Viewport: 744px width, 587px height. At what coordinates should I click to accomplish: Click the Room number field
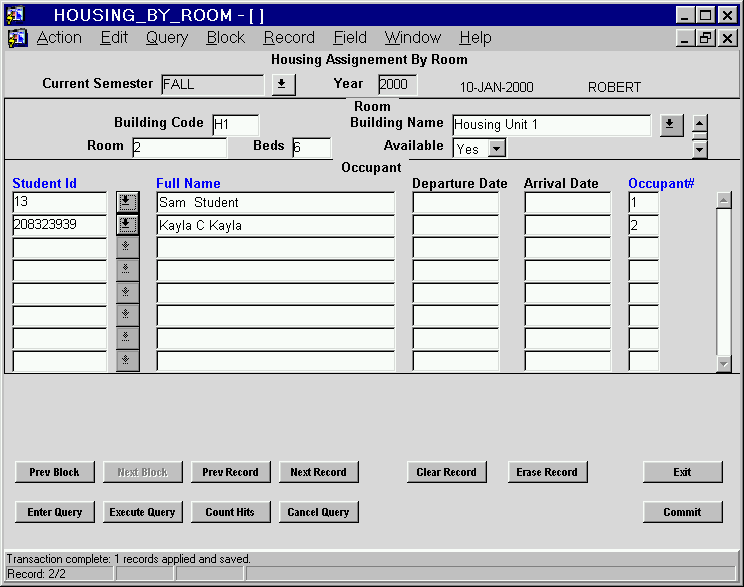tap(180, 148)
